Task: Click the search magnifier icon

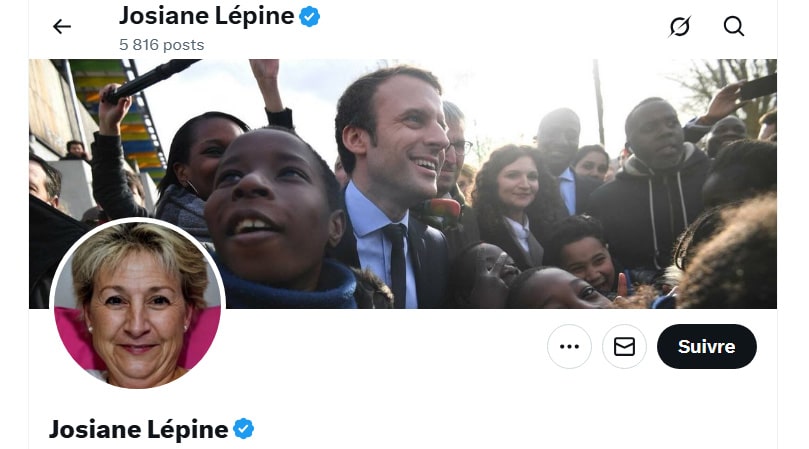Action: click(734, 26)
